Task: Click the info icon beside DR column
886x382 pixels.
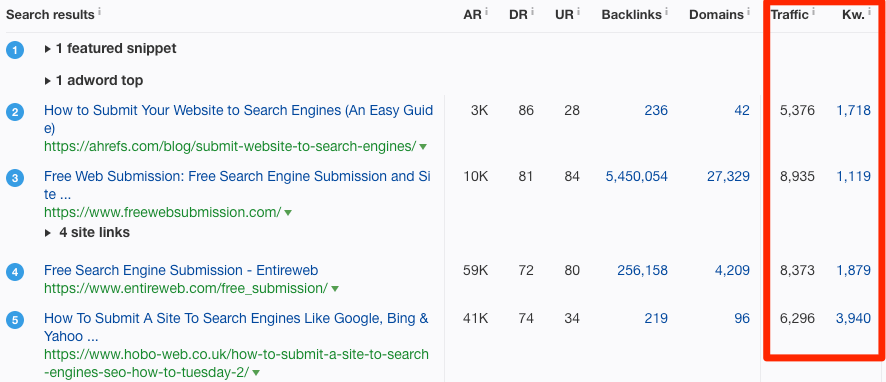Action: coord(532,11)
